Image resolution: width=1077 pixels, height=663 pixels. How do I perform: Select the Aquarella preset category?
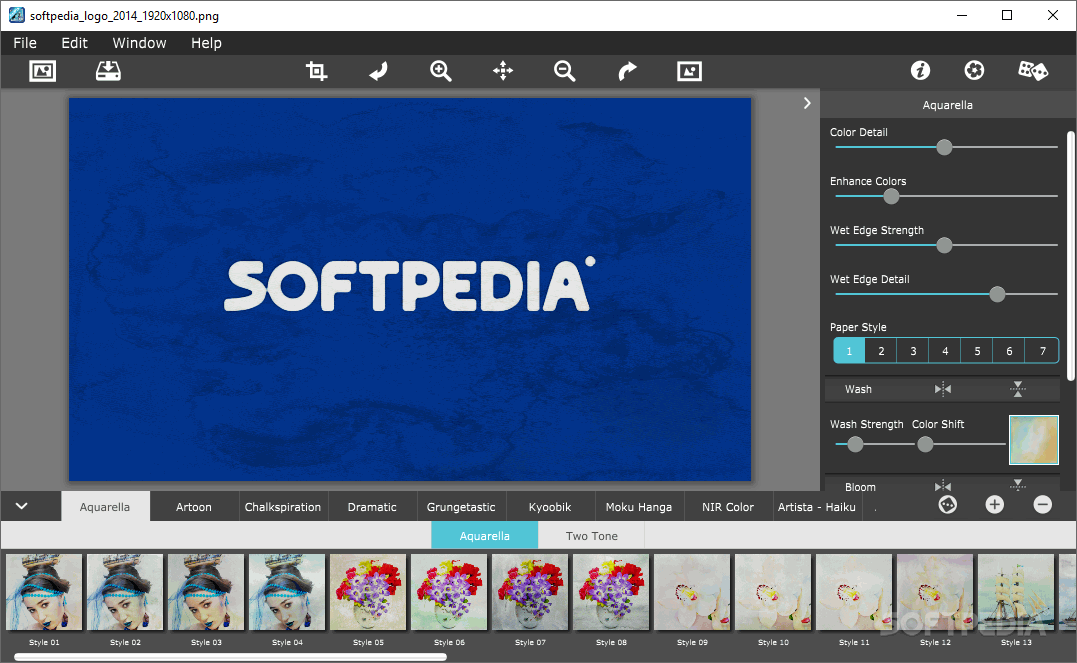coord(484,536)
